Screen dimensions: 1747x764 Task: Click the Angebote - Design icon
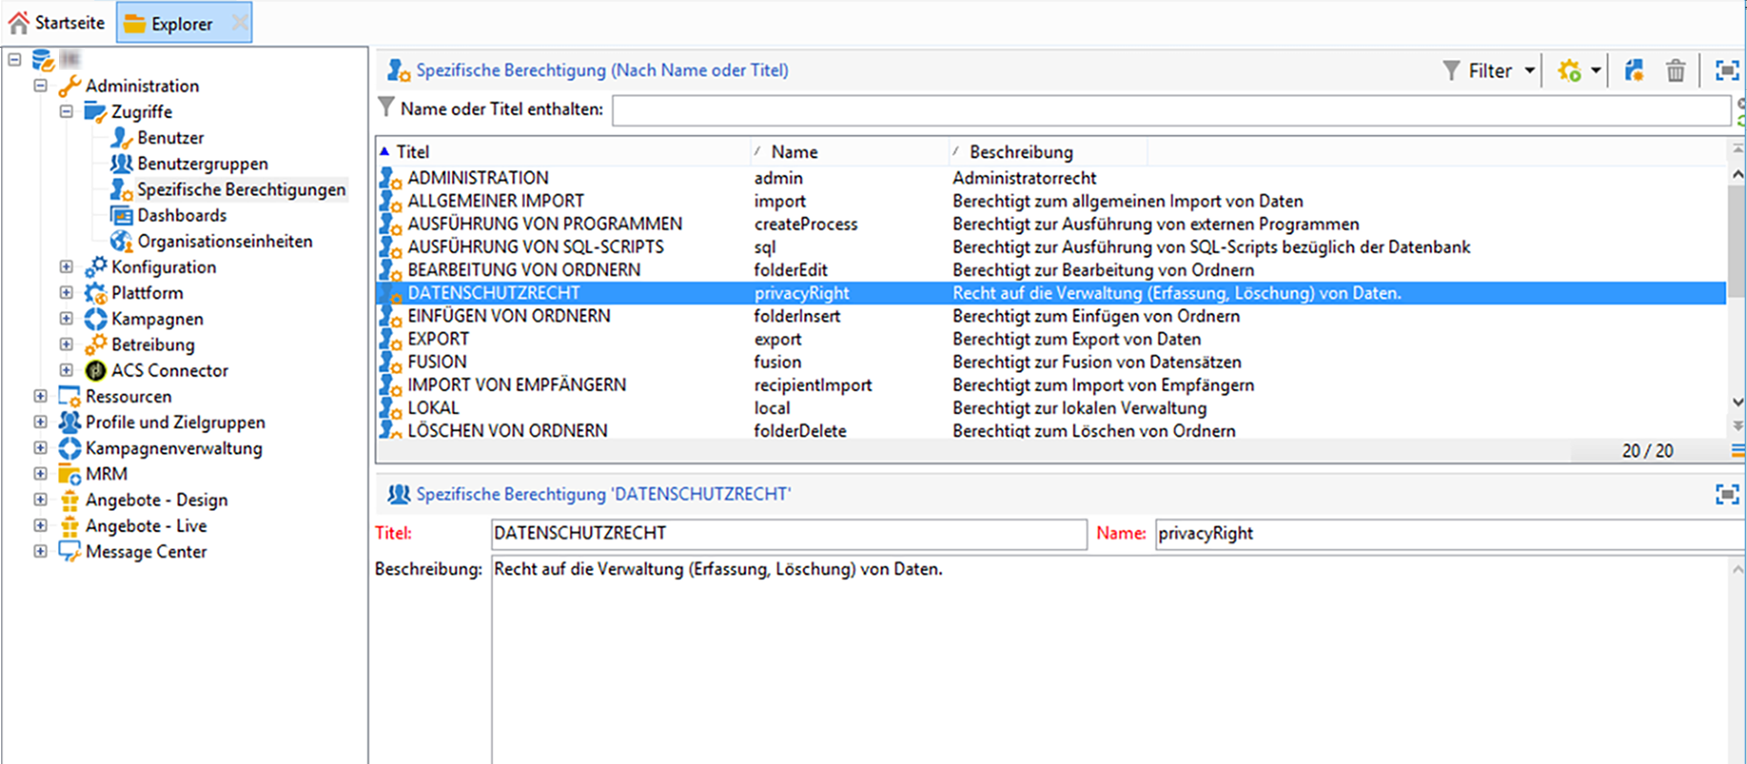point(69,500)
